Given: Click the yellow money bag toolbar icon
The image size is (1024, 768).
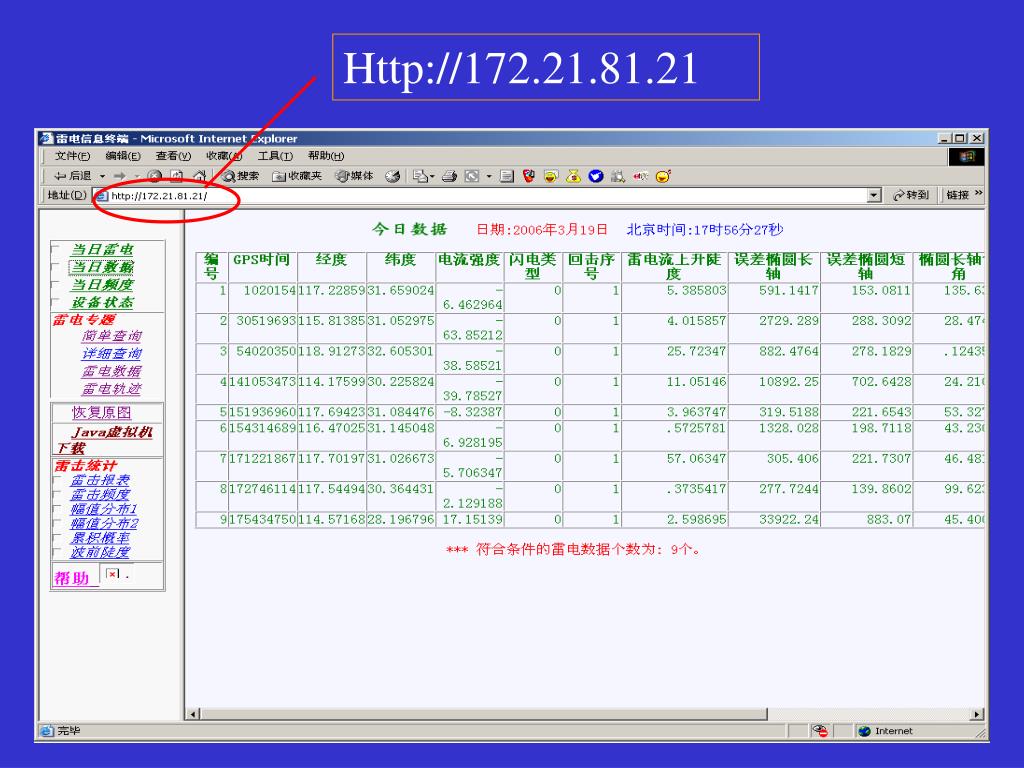Looking at the screenshot, I should pos(573,176).
